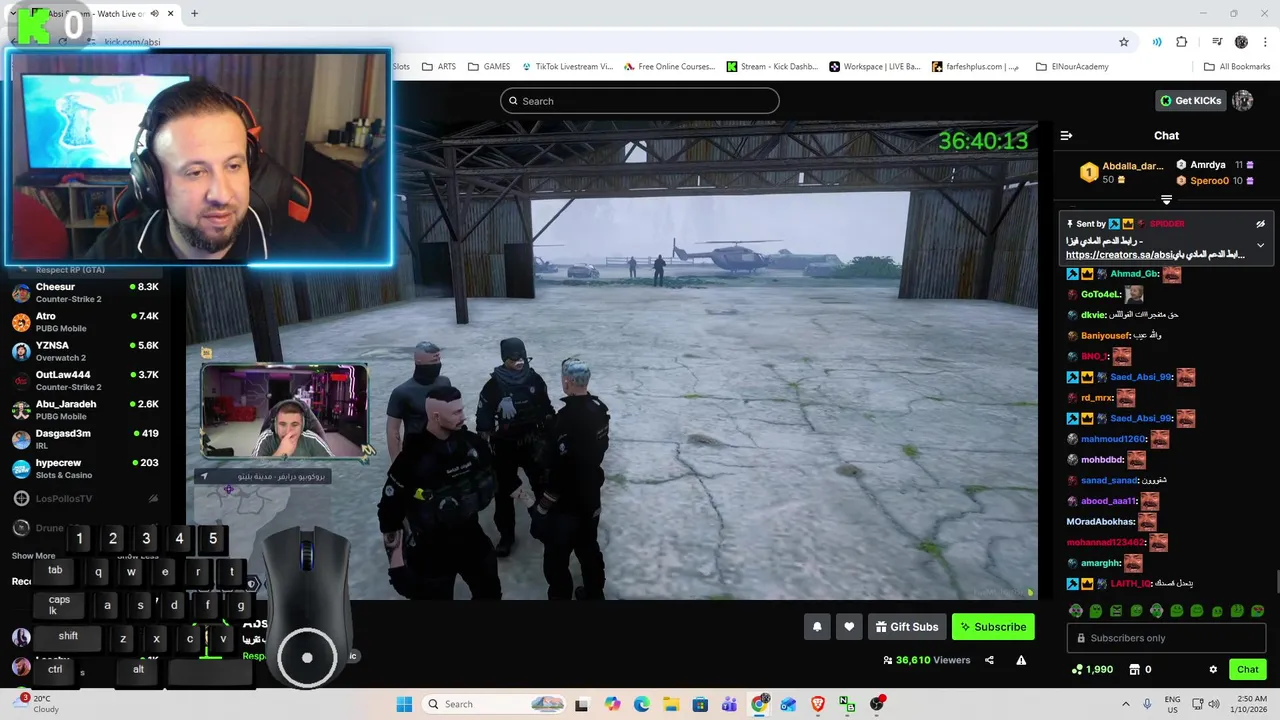This screenshot has width=1280, height=720.
Task: Open TikTok Livestream bookmark
Action: tap(567, 67)
